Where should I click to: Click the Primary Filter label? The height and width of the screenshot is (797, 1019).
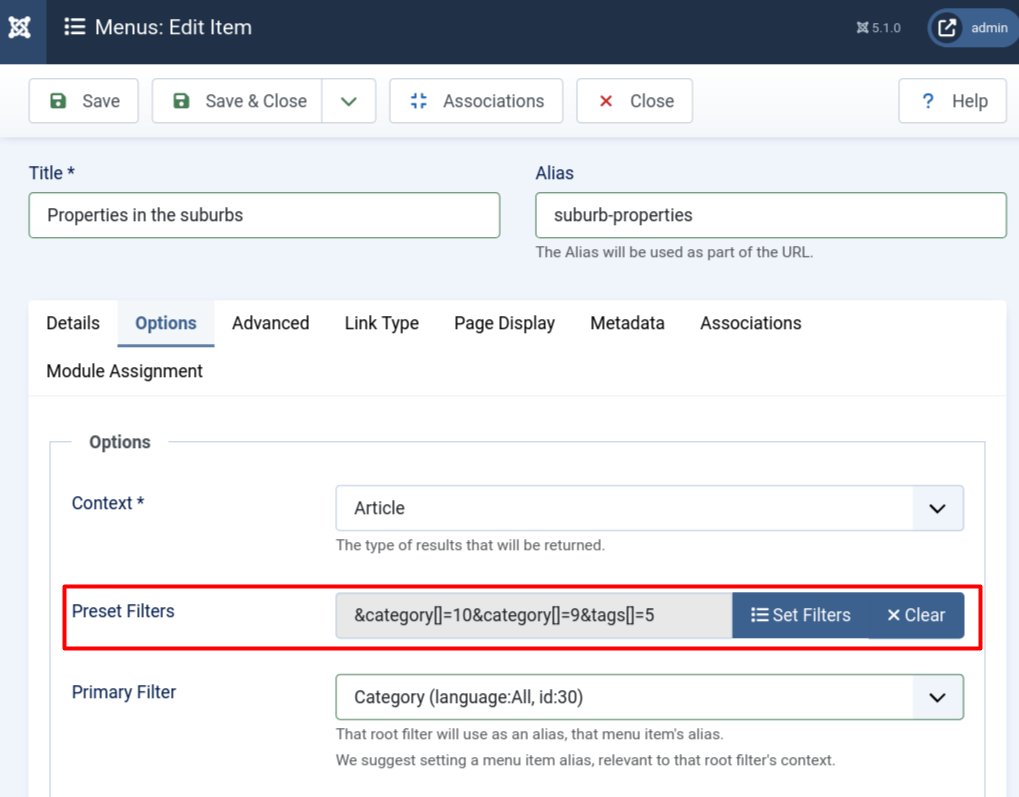click(123, 692)
